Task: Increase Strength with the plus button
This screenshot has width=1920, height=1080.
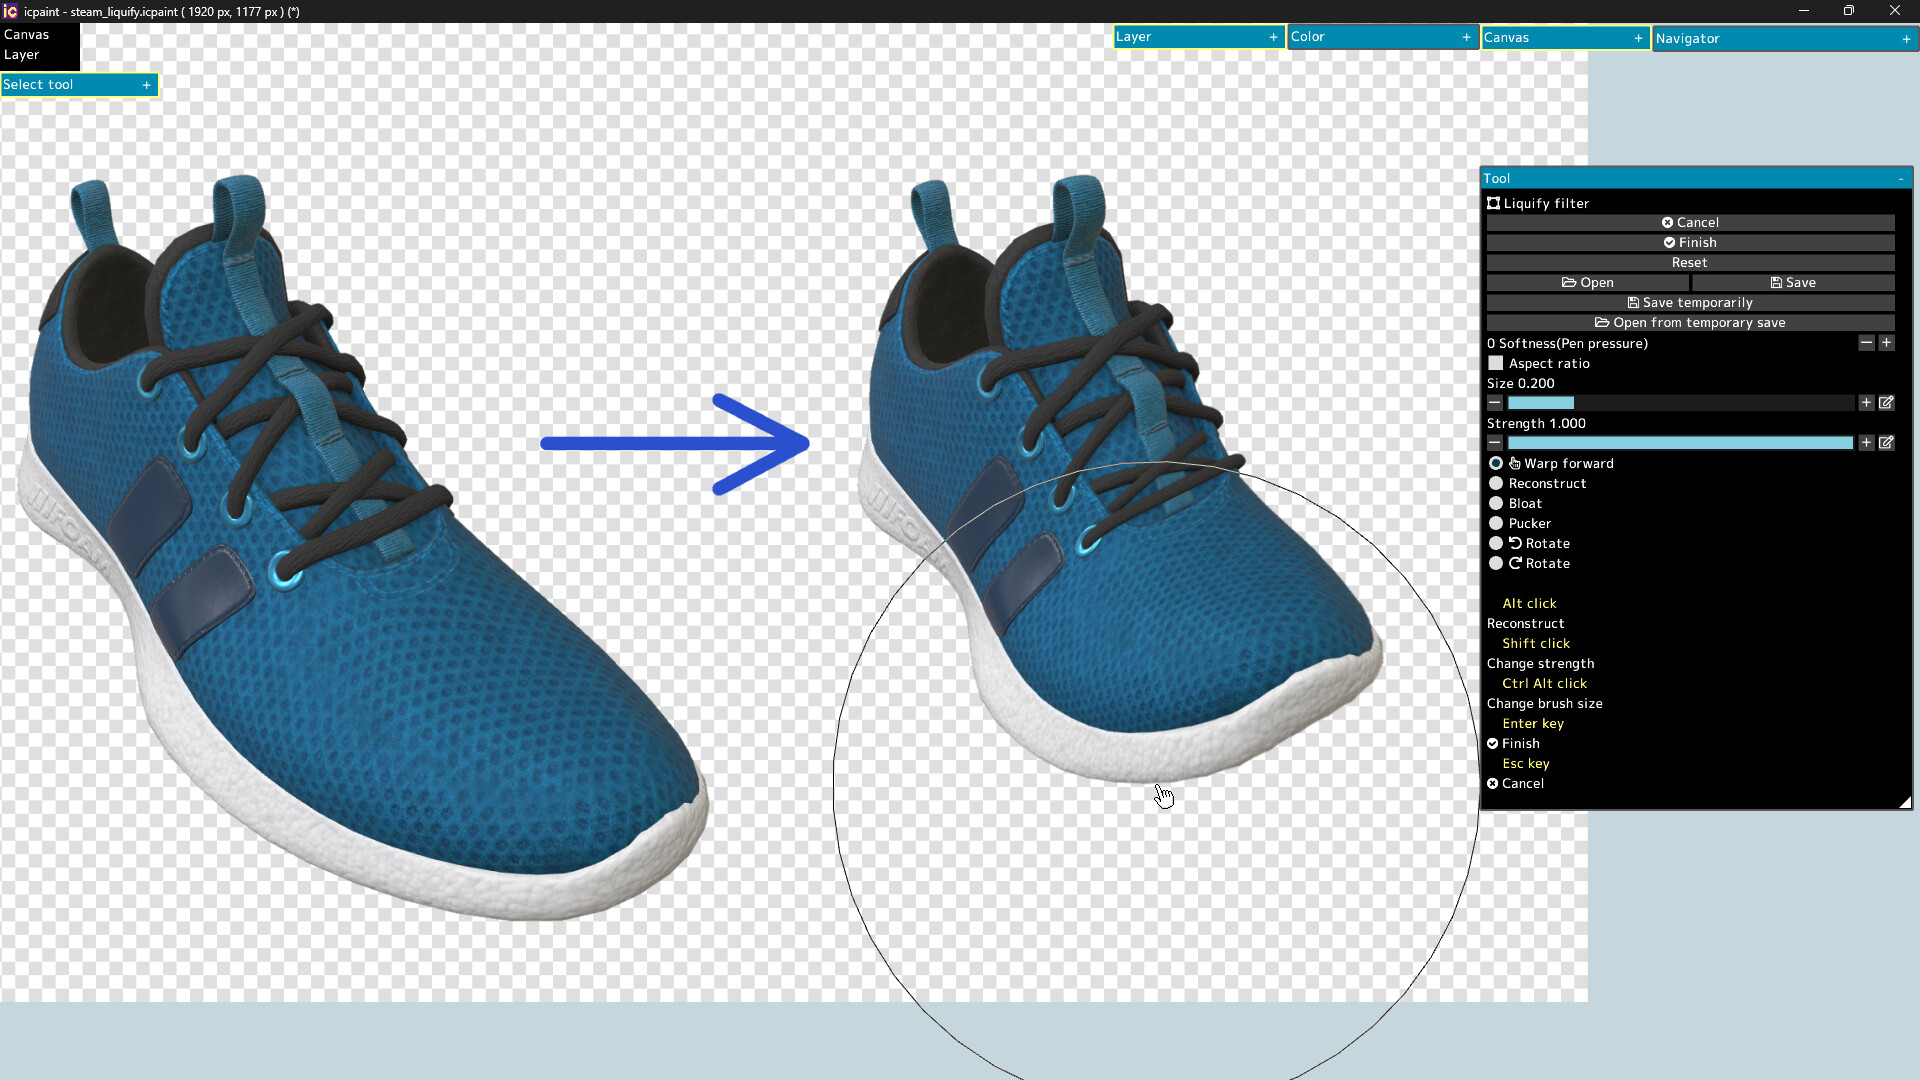Action: [1866, 443]
